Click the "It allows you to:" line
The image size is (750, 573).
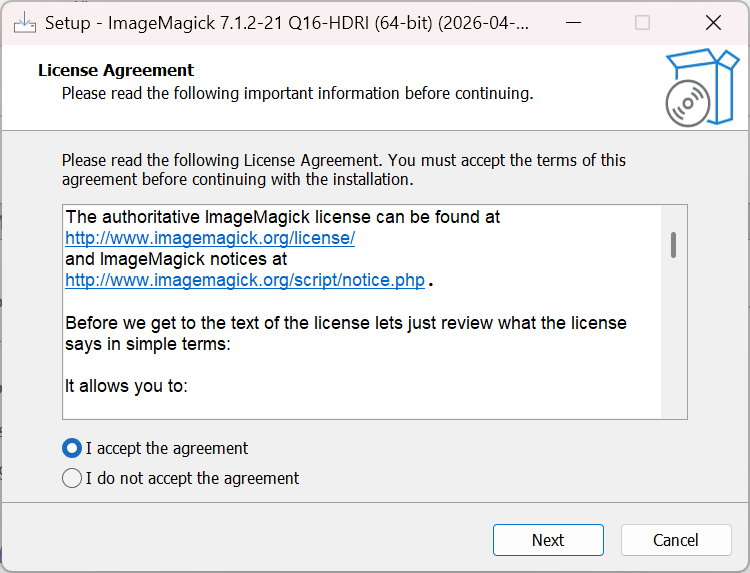(x=126, y=386)
